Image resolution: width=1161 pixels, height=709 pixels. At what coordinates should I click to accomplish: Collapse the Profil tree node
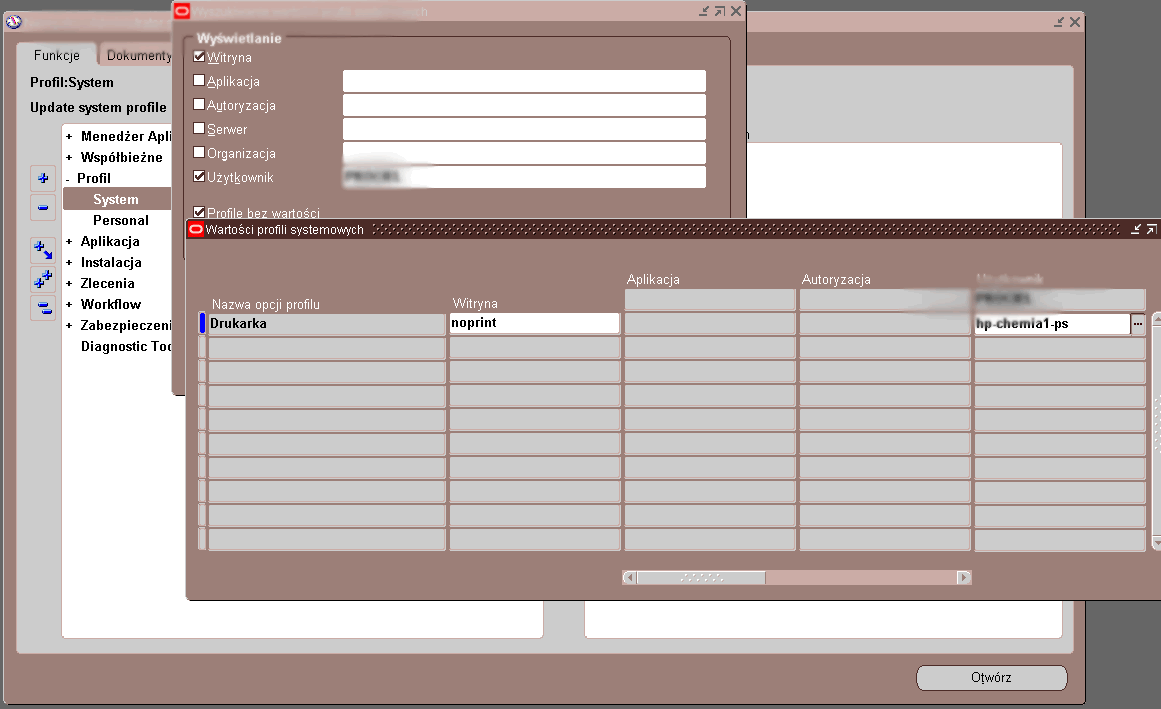pyautogui.click(x=68, y=179)
